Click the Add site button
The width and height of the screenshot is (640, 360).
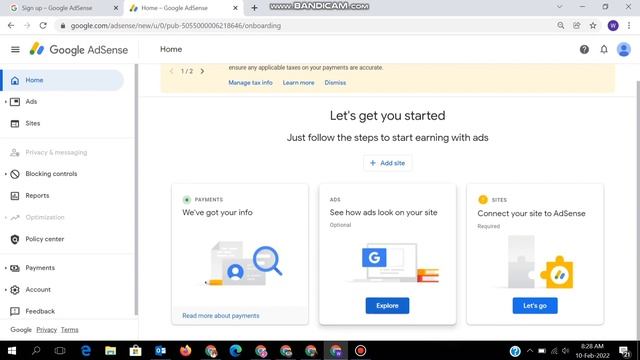pos(387,163)
